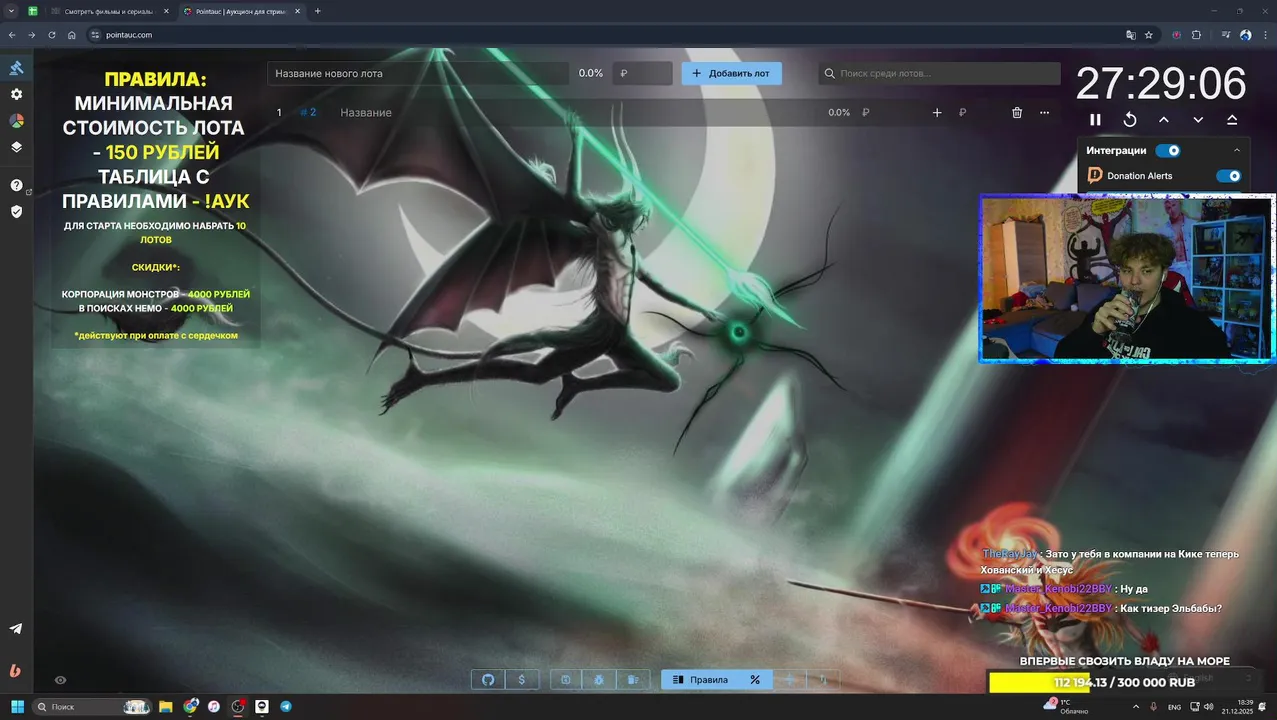Open the browser three-dot menu
This screenshot has height=720, width=1277.
(x=1265, y=35)
